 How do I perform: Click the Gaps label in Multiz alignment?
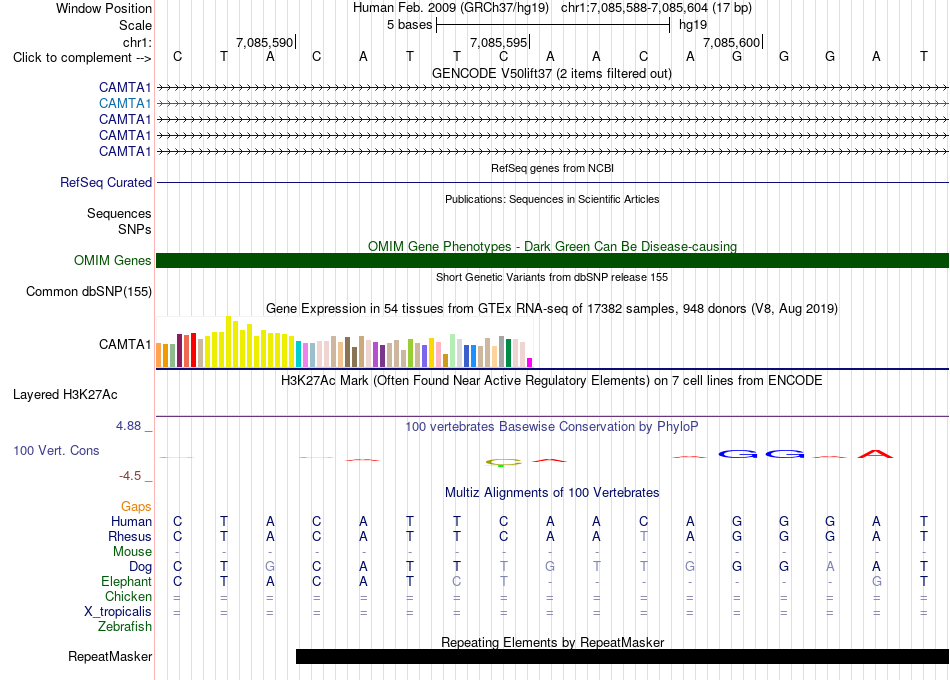(x=136, y=506)
